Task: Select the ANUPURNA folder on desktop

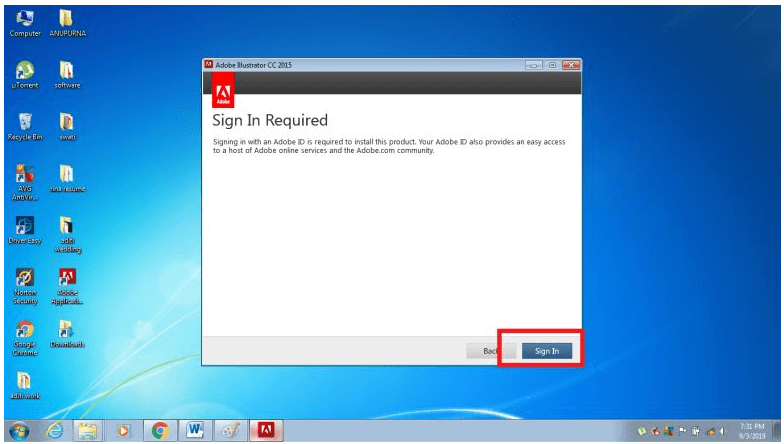Action: coord(67,18)
